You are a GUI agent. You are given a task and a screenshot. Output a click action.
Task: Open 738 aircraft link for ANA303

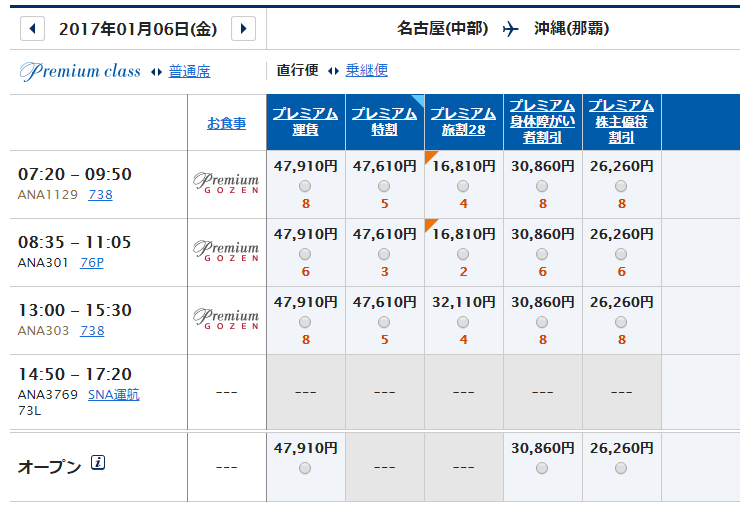[x=92, y=331]
